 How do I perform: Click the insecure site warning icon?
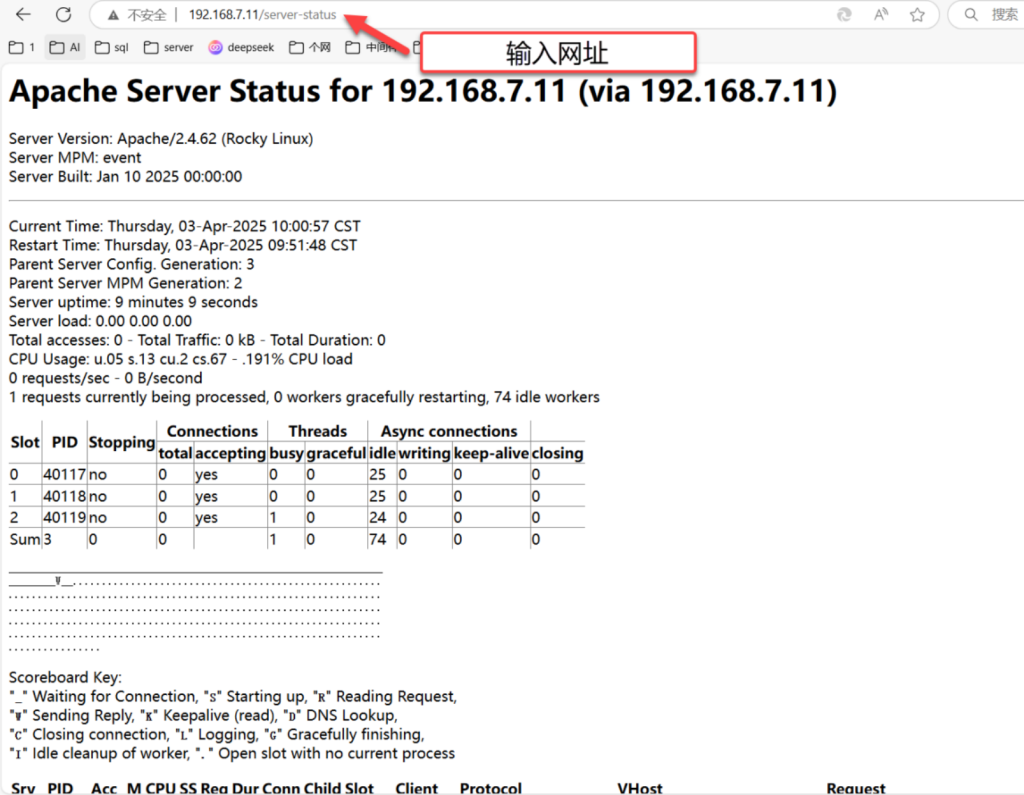[113, 15]
